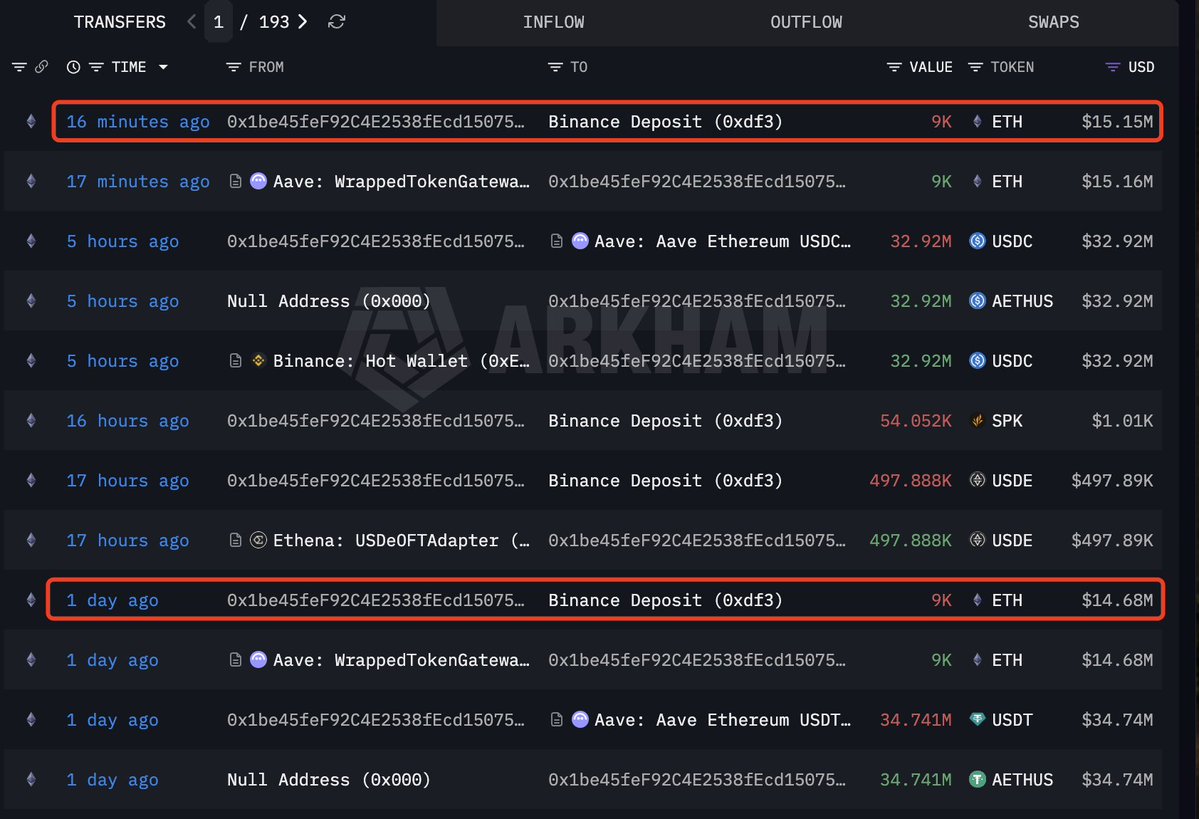This screenshot has height=819, width=1199.
Task: Click 497.888K red value in Binance Deposit row
Action: pyautogui.click(x=911, y=480)
